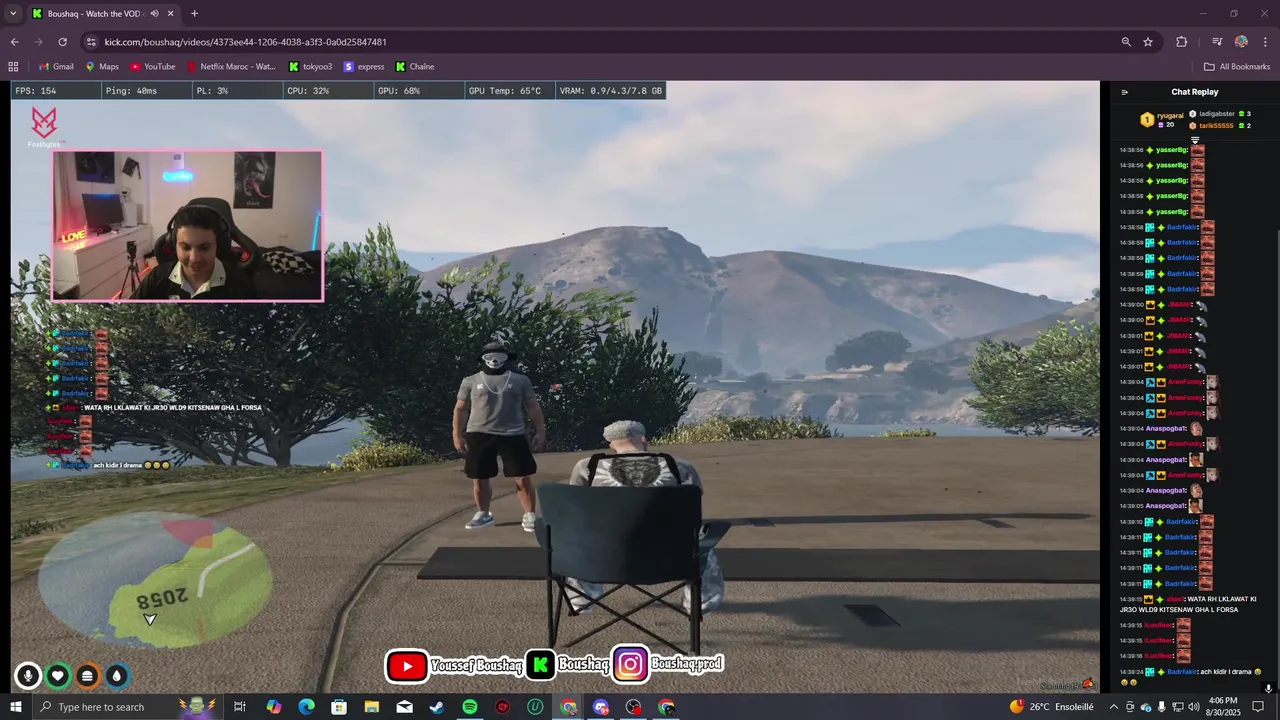This screenshot has height=720, width=1280.
Task: Open the Gmail bookmark
Action: click(x=55, y=67)
